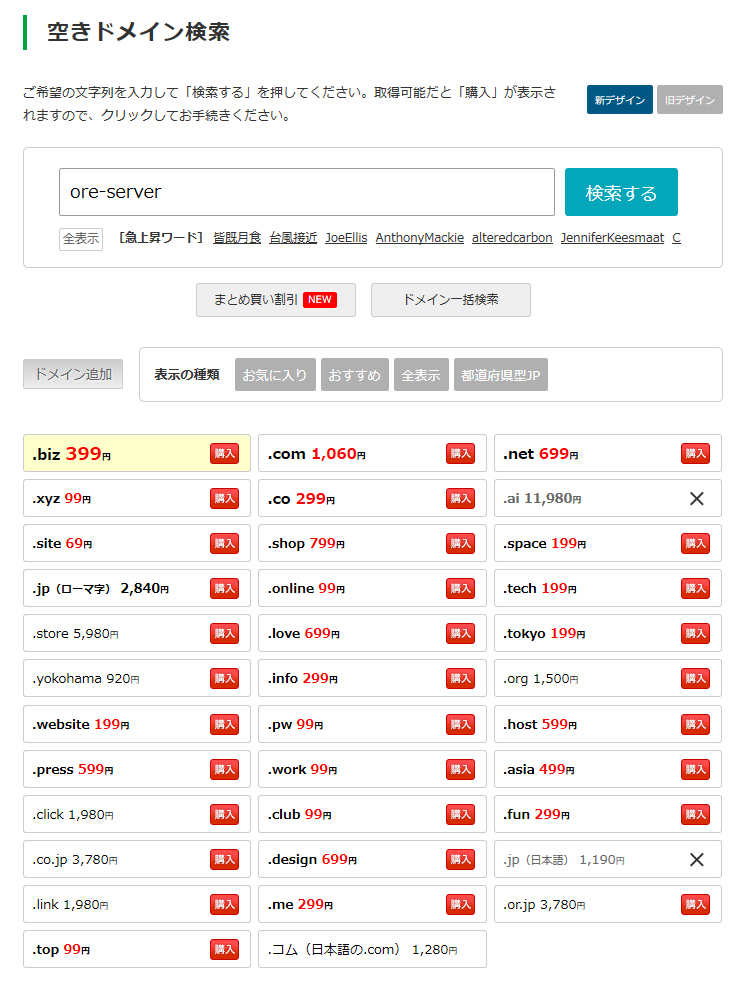
Task: Purchase the .club domain for 99円
Action: [x=460, y=814]
